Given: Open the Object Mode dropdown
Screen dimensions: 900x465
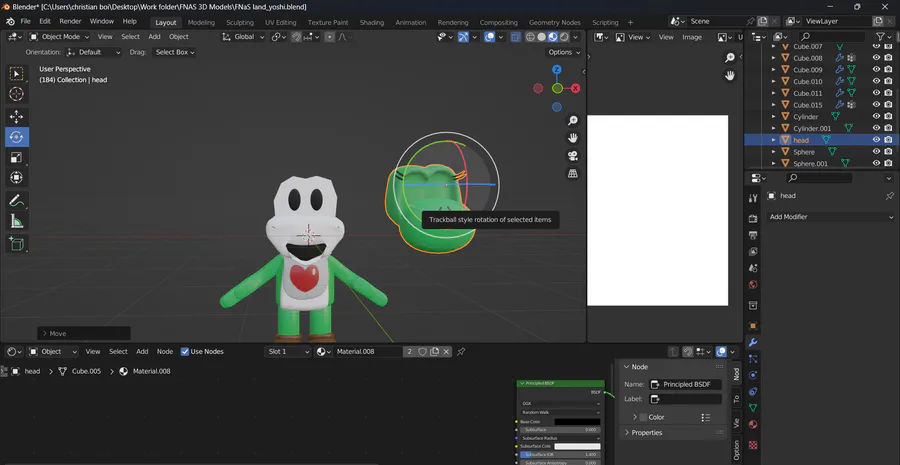Looking at the screenshot, I should coord(60,37).
